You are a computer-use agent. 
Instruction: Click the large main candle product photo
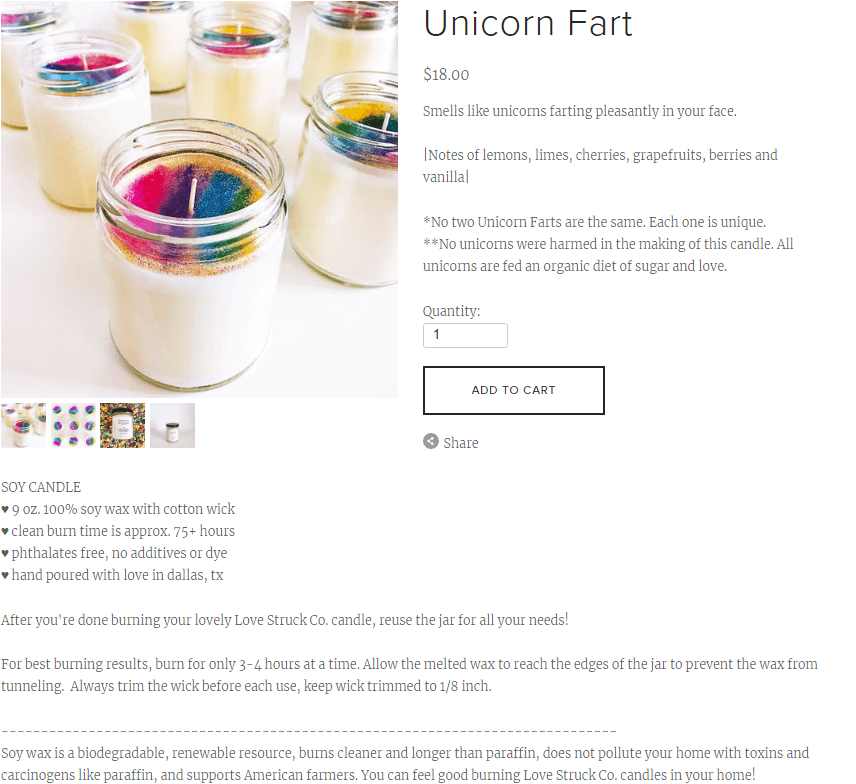[199, 199]
